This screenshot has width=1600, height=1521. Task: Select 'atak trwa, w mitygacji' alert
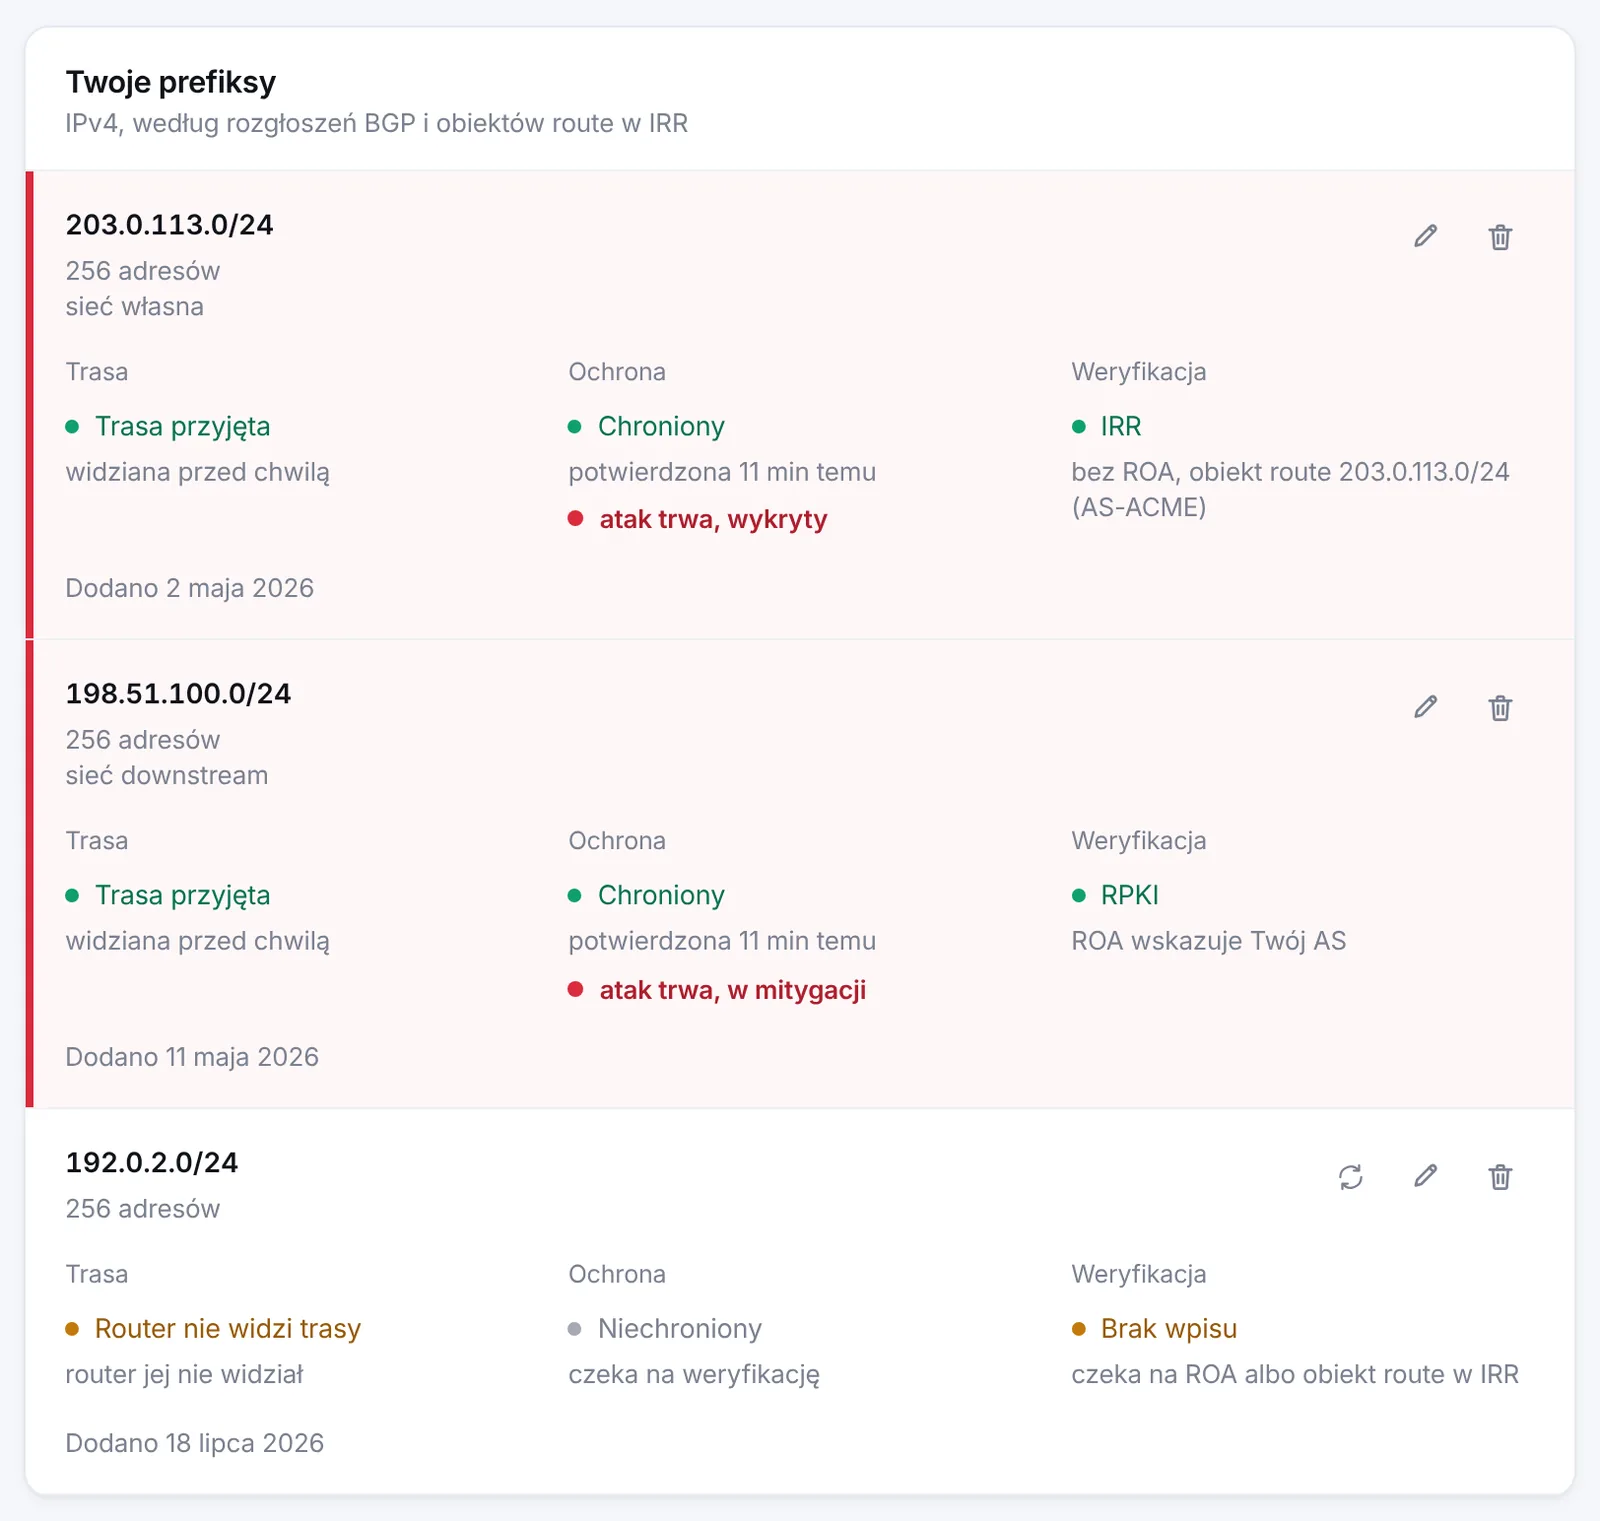732,990
